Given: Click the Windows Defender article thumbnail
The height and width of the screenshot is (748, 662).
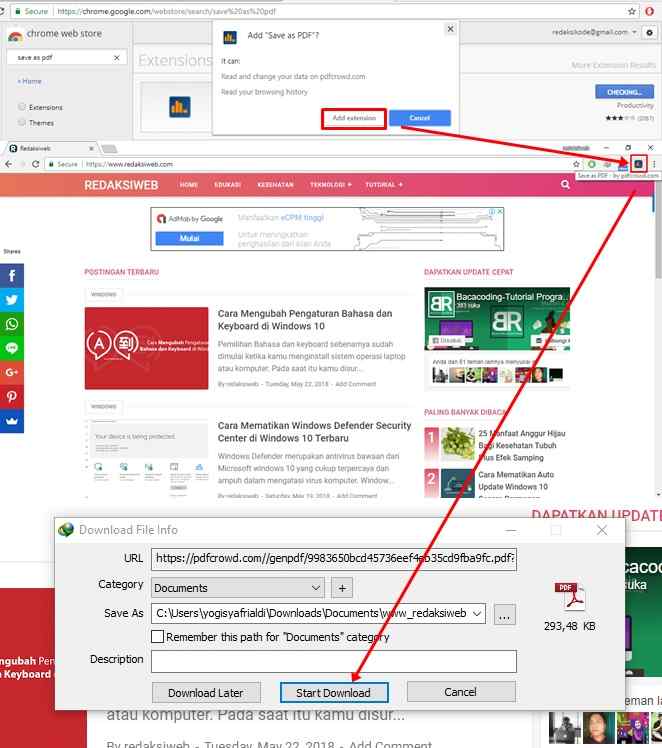Looking at the screenshot, I should tap(146, 458).
